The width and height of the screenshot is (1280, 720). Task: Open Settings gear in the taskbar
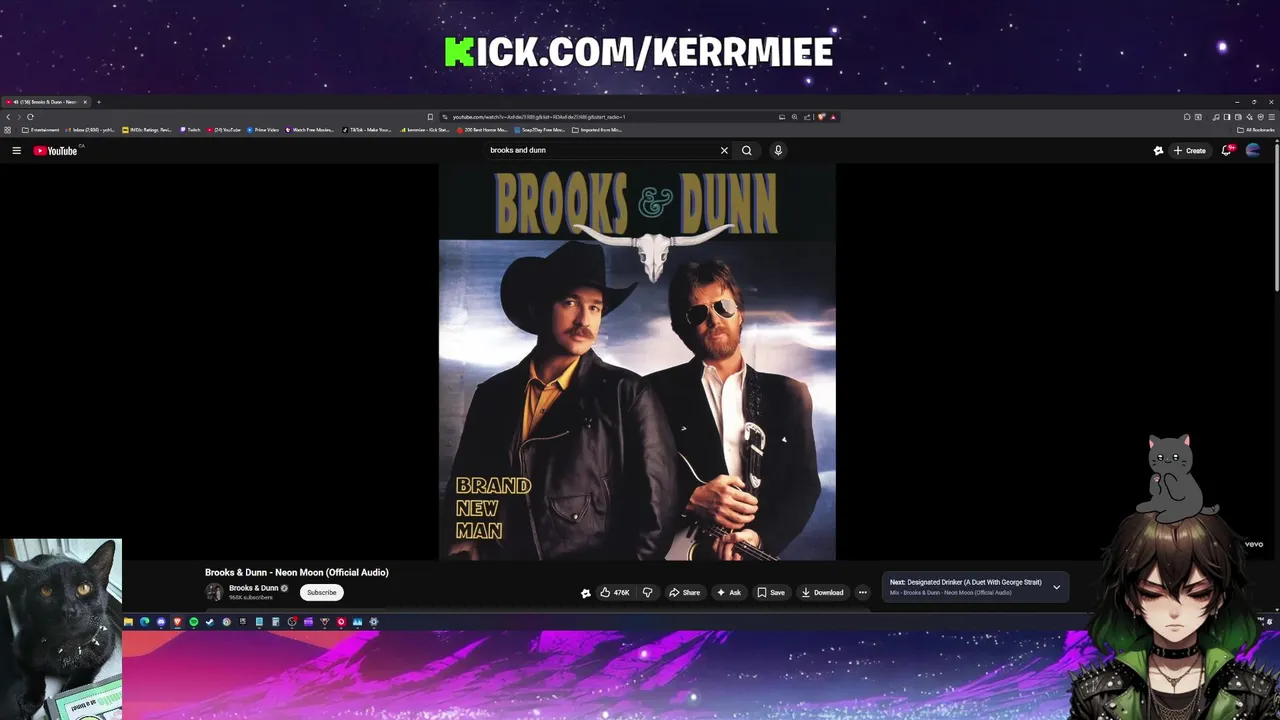pos(374,622)
